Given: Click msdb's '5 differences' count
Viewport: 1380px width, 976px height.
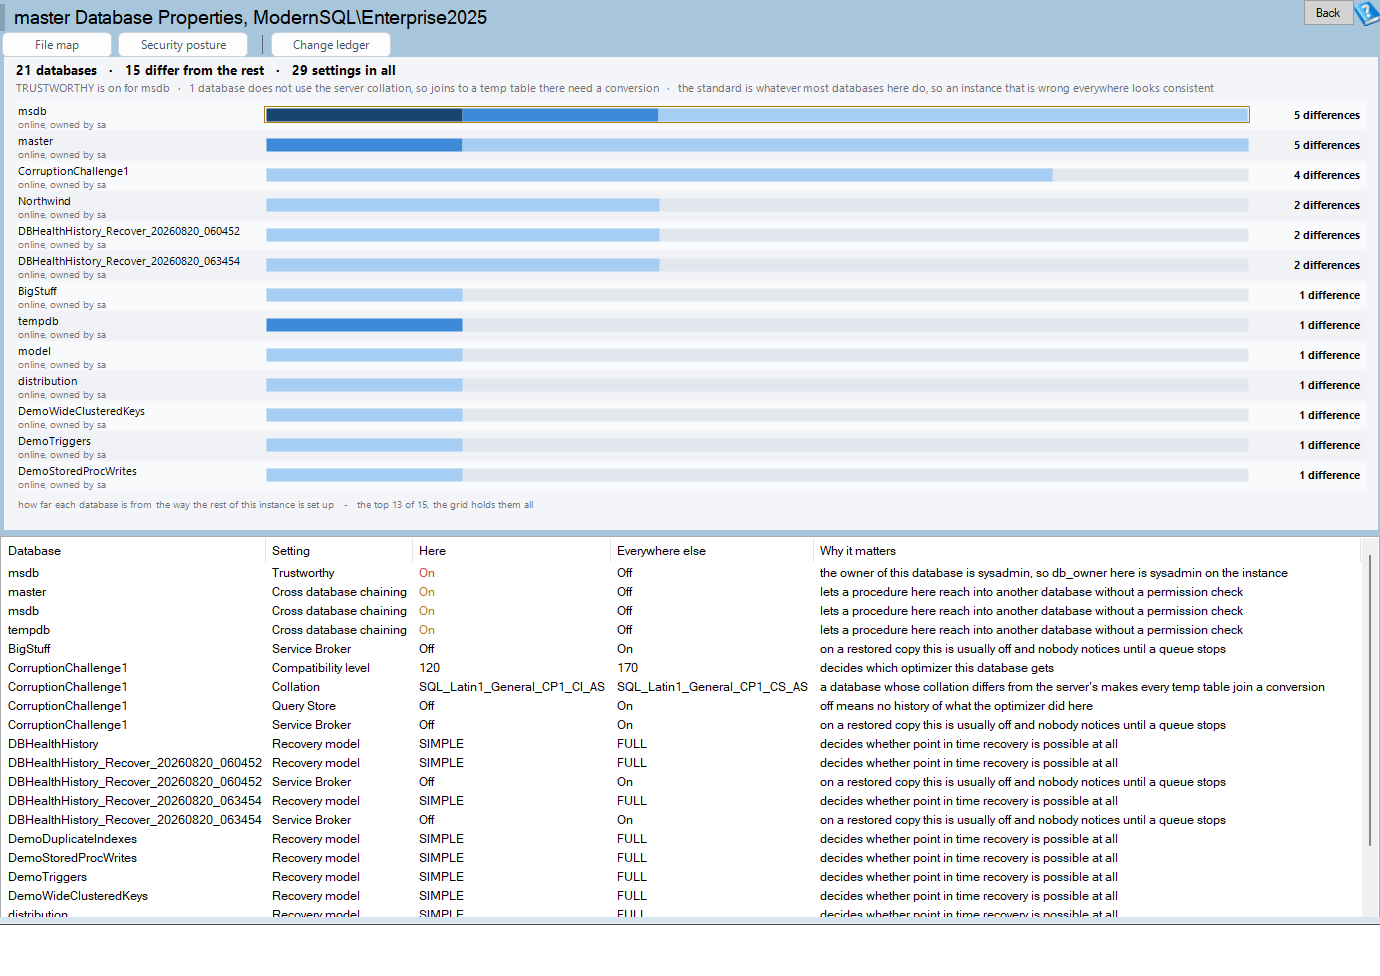Looking at the screenshot, I should [x=1326, y=115].
